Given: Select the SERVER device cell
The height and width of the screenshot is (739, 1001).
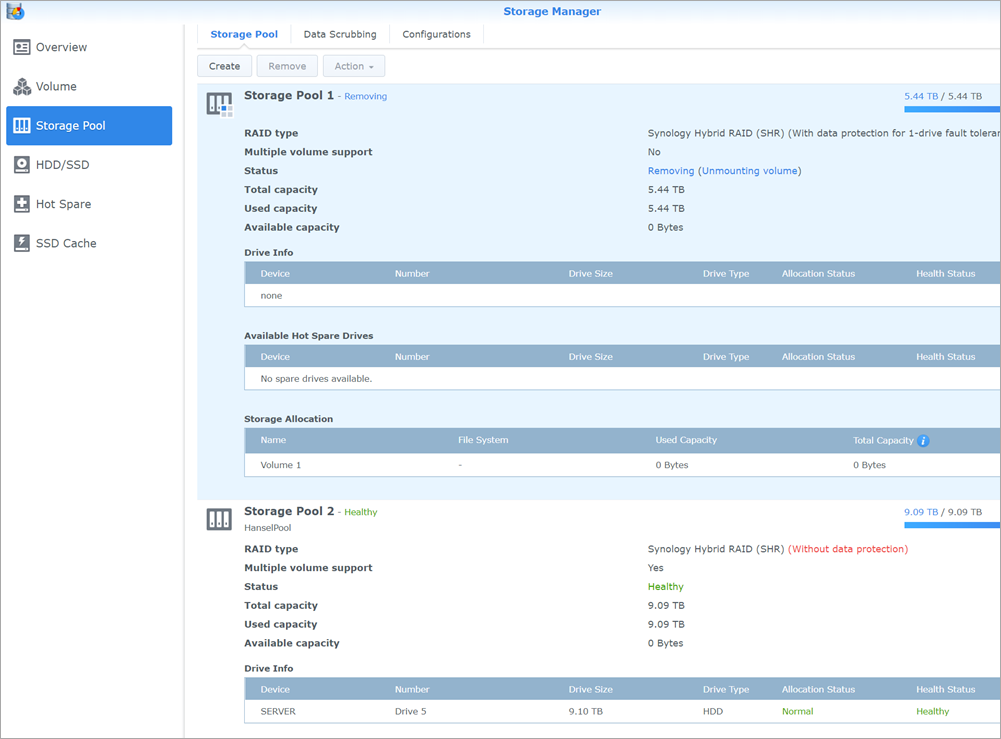Looking at the screenshot, I should (278, 712).
